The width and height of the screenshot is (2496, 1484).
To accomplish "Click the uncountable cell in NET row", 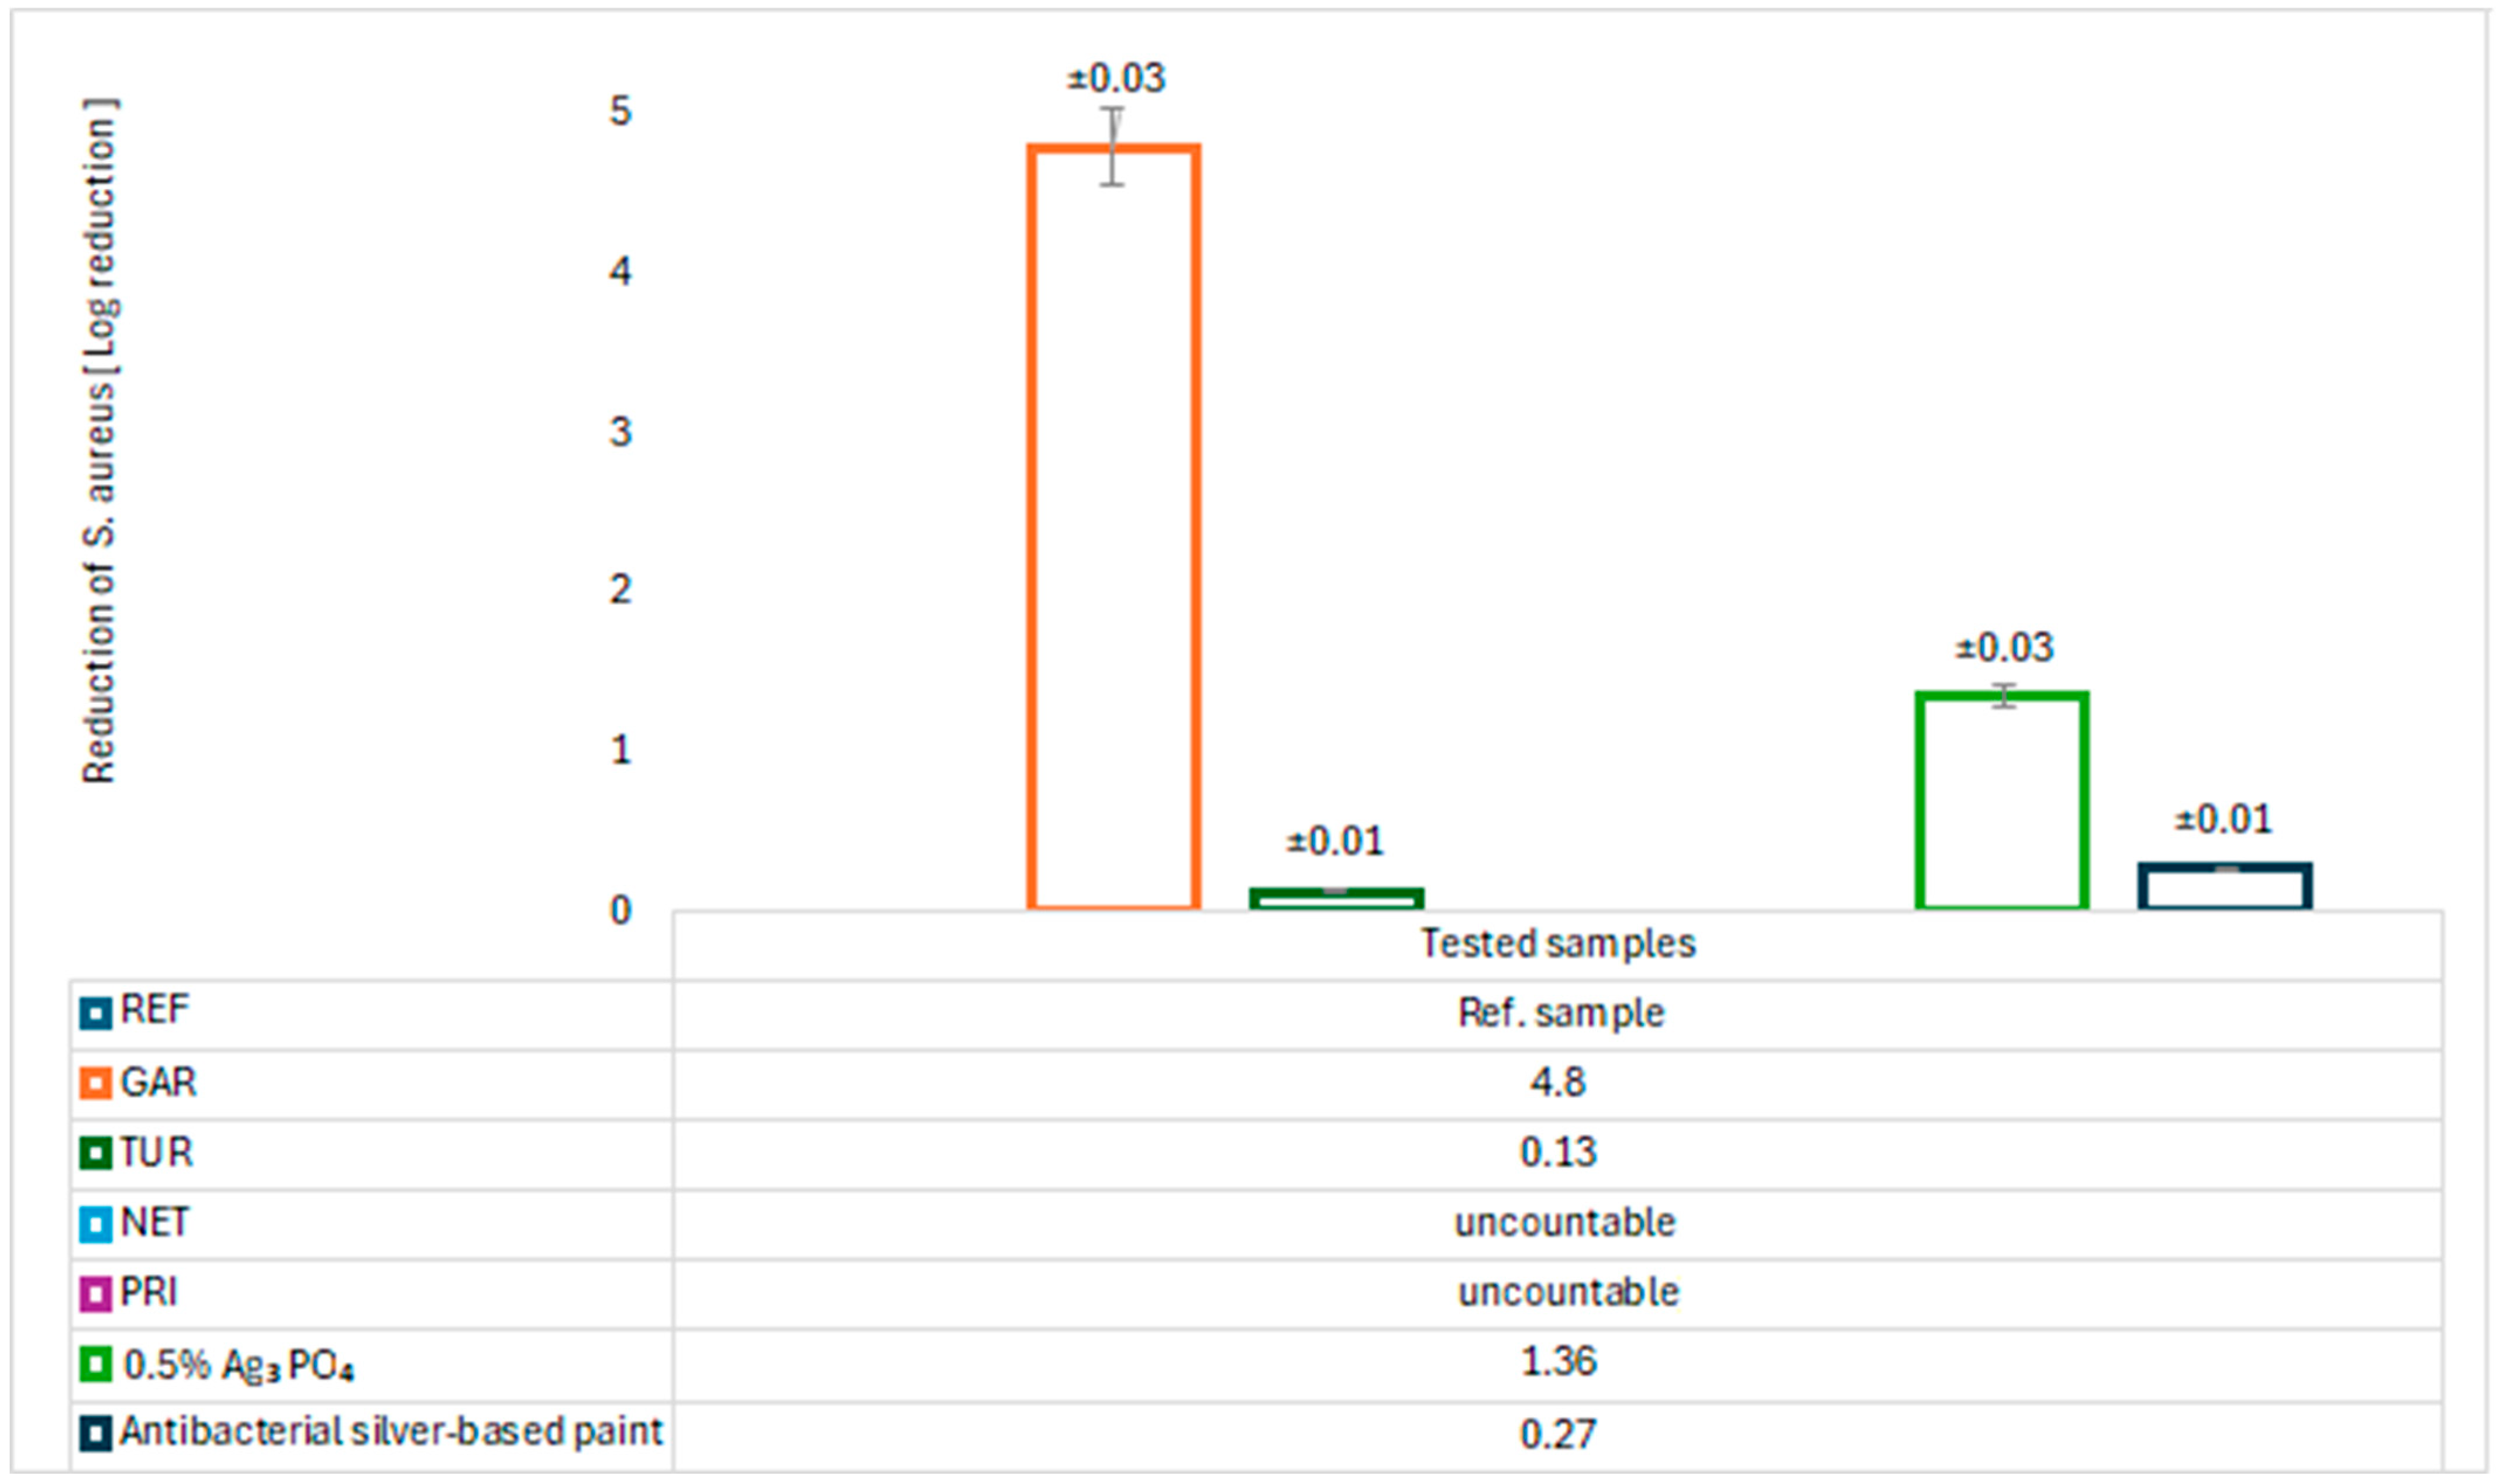I will click(1564, 1223).
